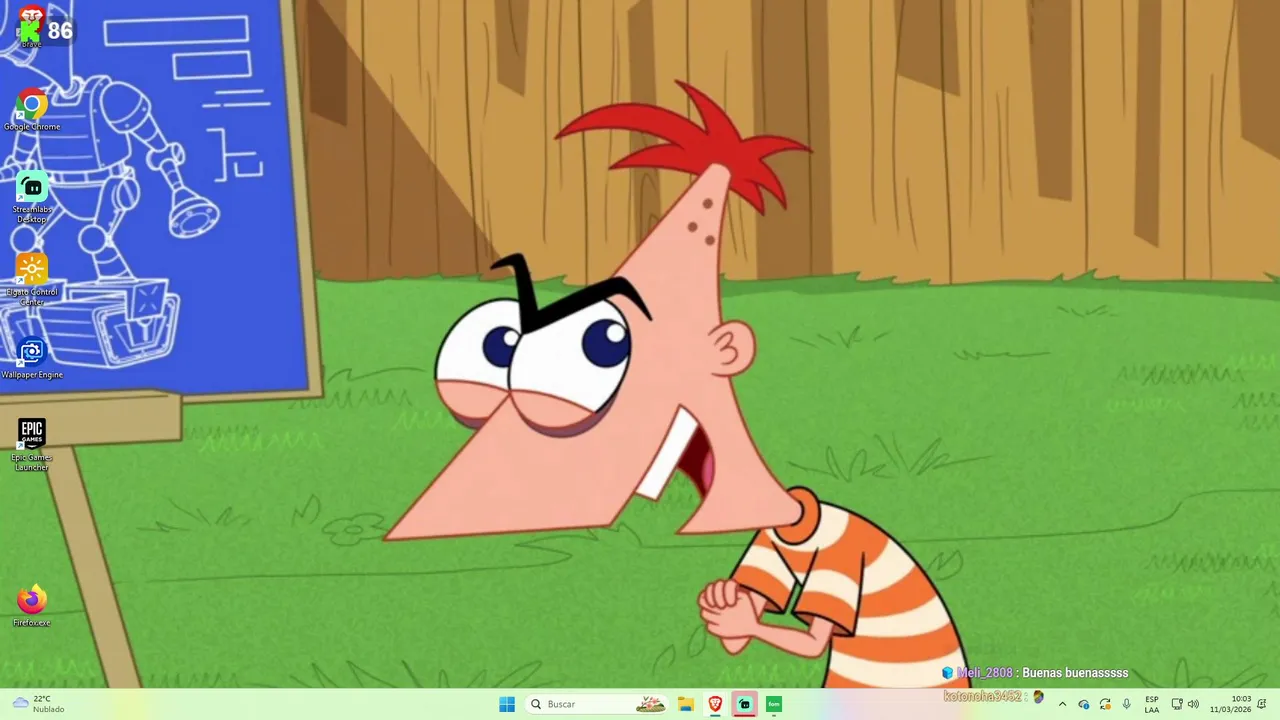Viewport: 1280px width, 720px height.
Task: Open File Explorer from taskbar
Action: coord(686,704)
